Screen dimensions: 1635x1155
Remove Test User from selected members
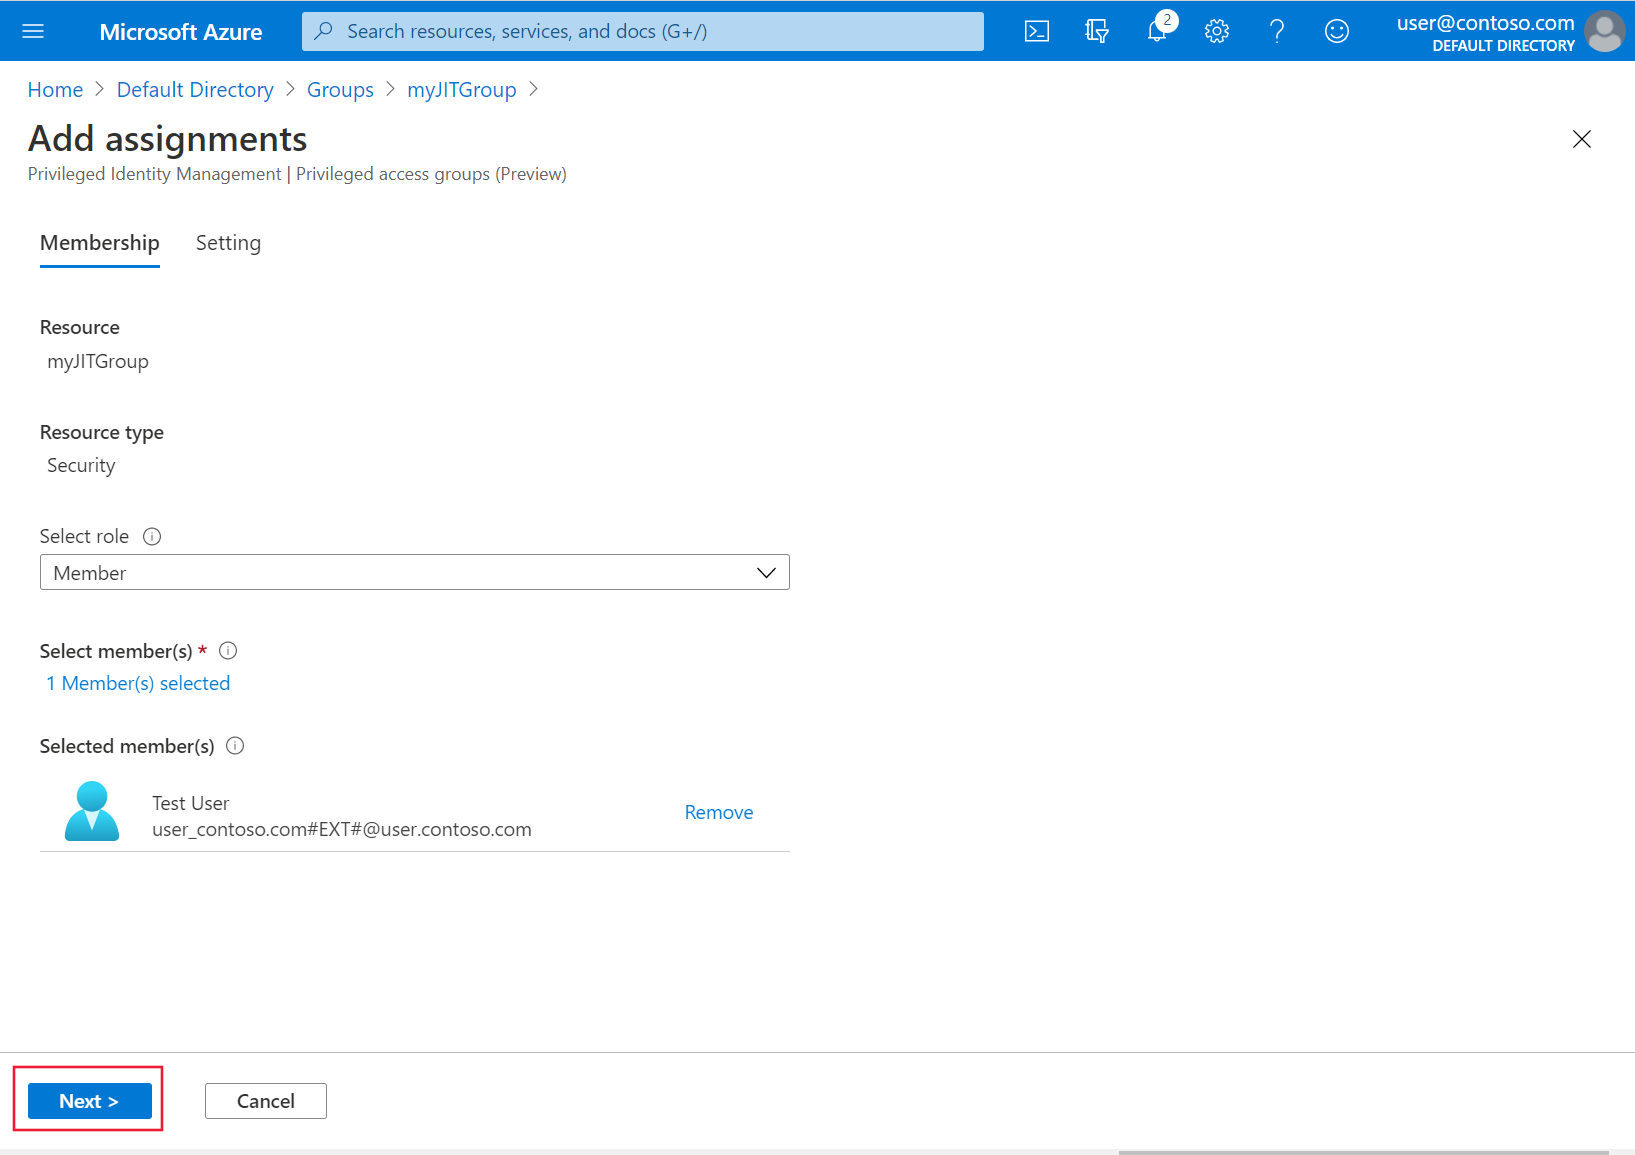coord(718,812)
